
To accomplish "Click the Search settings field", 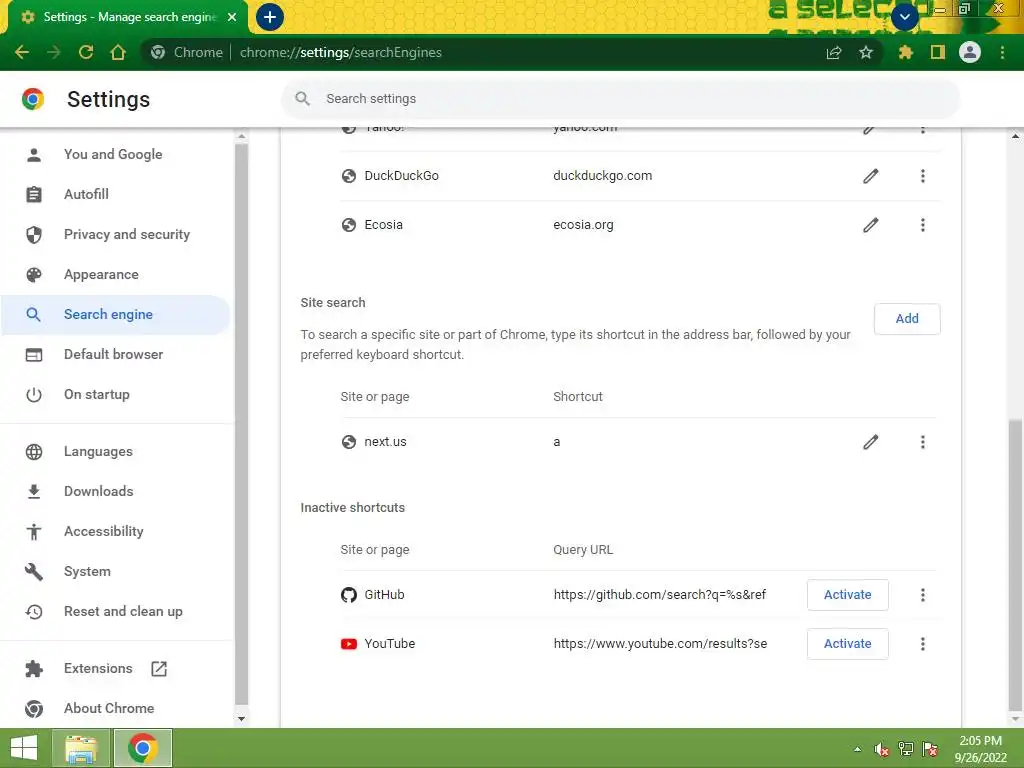I will [620, 99].
